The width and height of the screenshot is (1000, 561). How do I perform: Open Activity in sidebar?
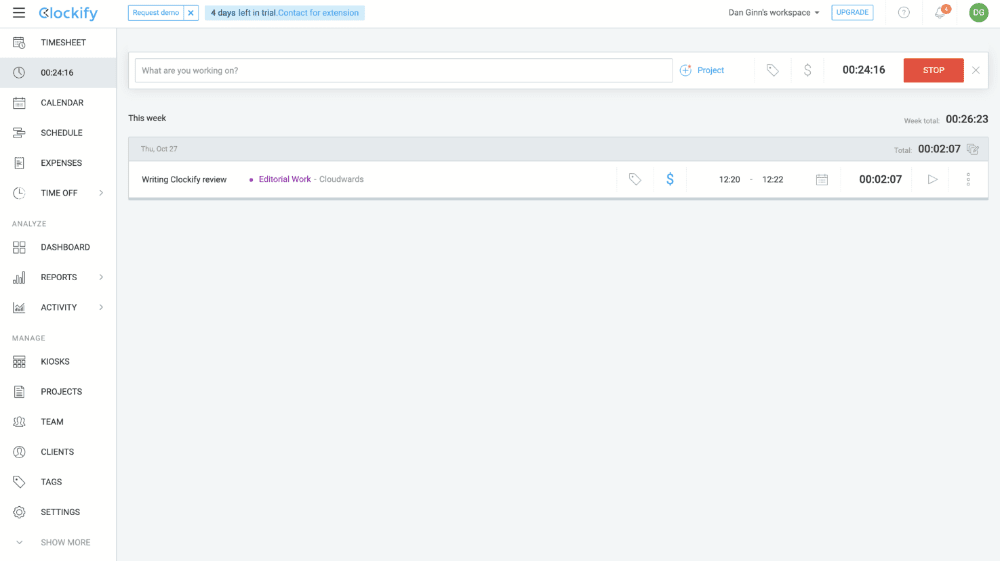[x=59, y=307]
